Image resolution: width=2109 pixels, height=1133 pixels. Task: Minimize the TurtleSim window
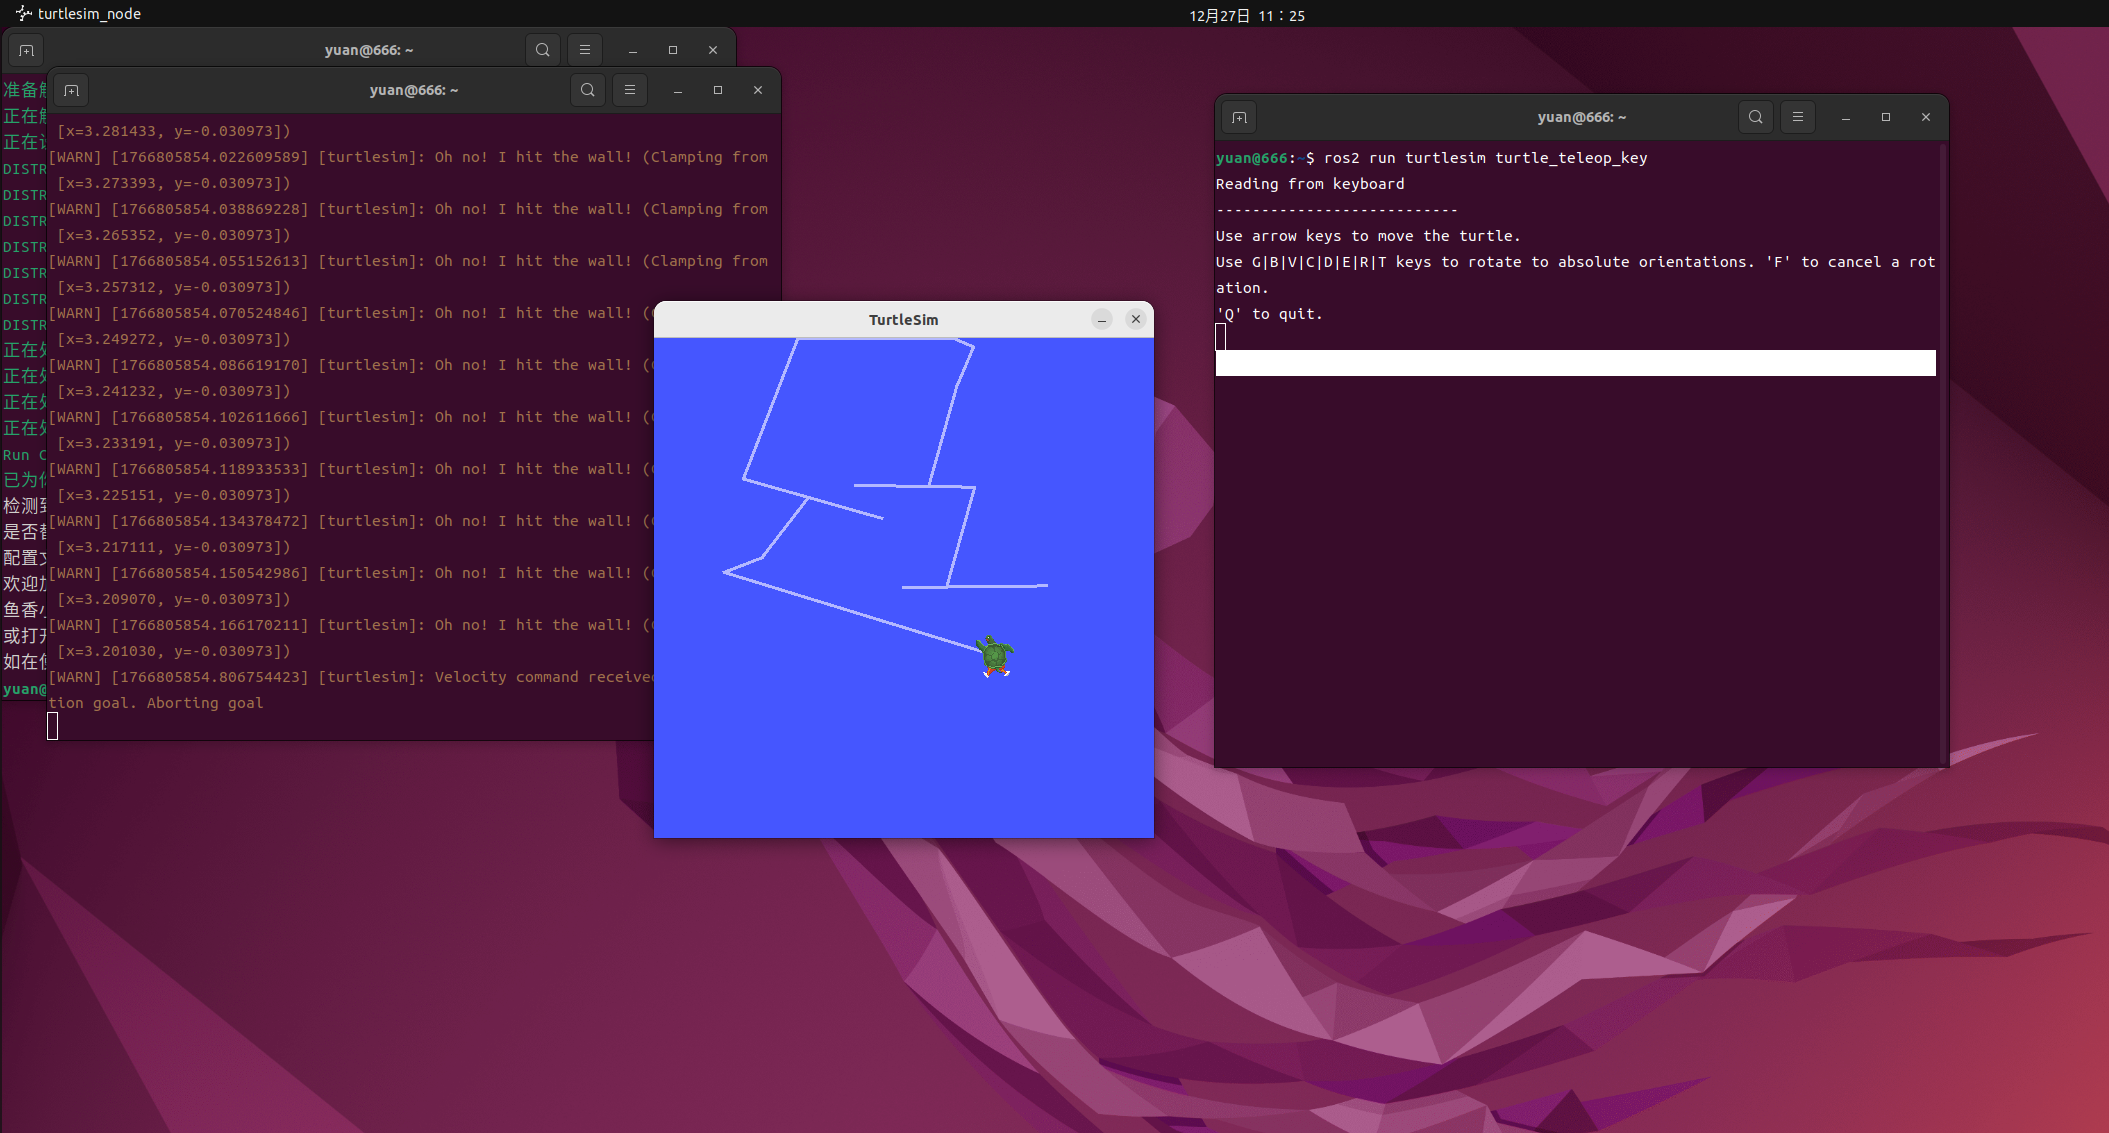point(1102,320)
